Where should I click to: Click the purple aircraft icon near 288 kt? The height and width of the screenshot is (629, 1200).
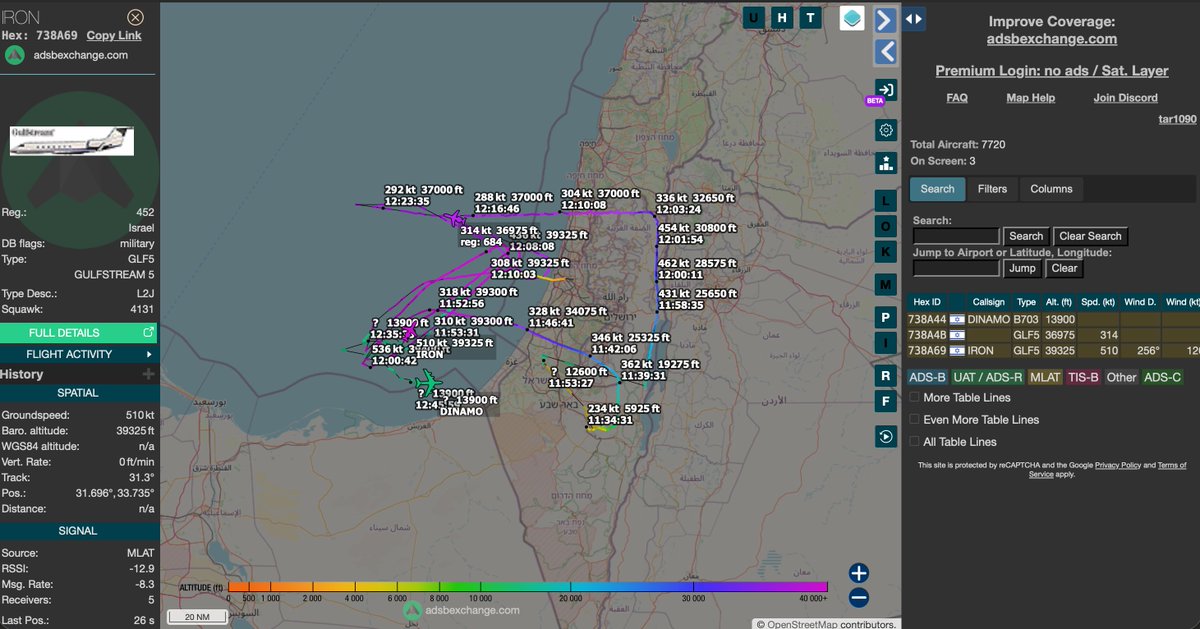[x=453, y=218]
